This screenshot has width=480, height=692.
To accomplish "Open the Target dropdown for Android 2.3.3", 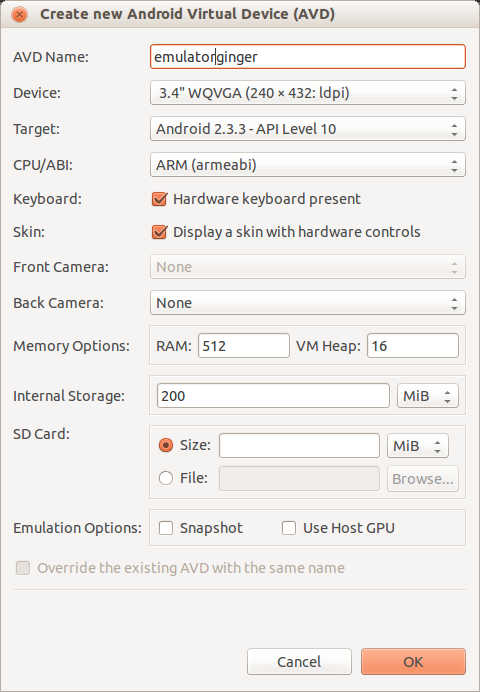I will pos(308,129).
